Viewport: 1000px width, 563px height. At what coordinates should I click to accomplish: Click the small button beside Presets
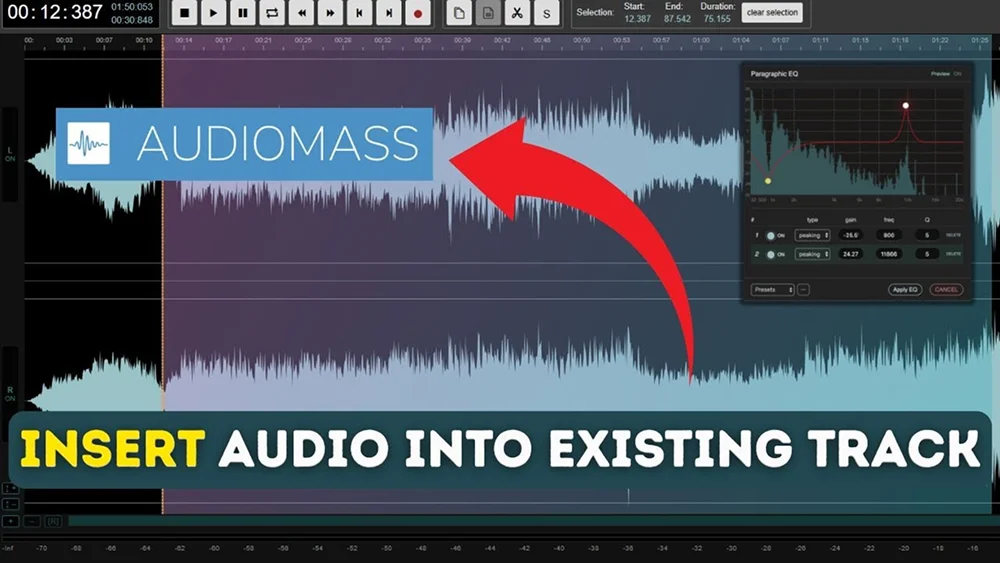[804, 289]
